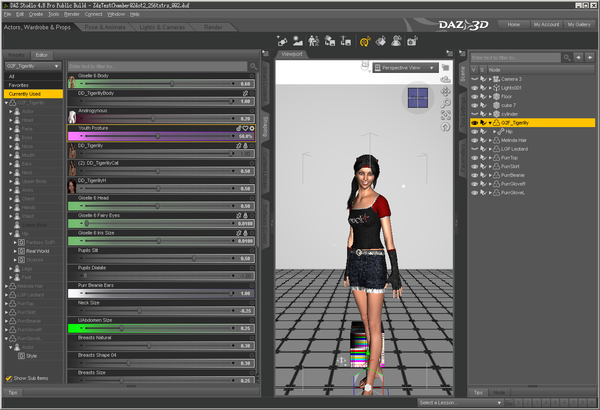The width and height of the screenshot is (600, 410).
Task: Click the new spotlight icon in the toolbar
Action: (x=282, y=41)
